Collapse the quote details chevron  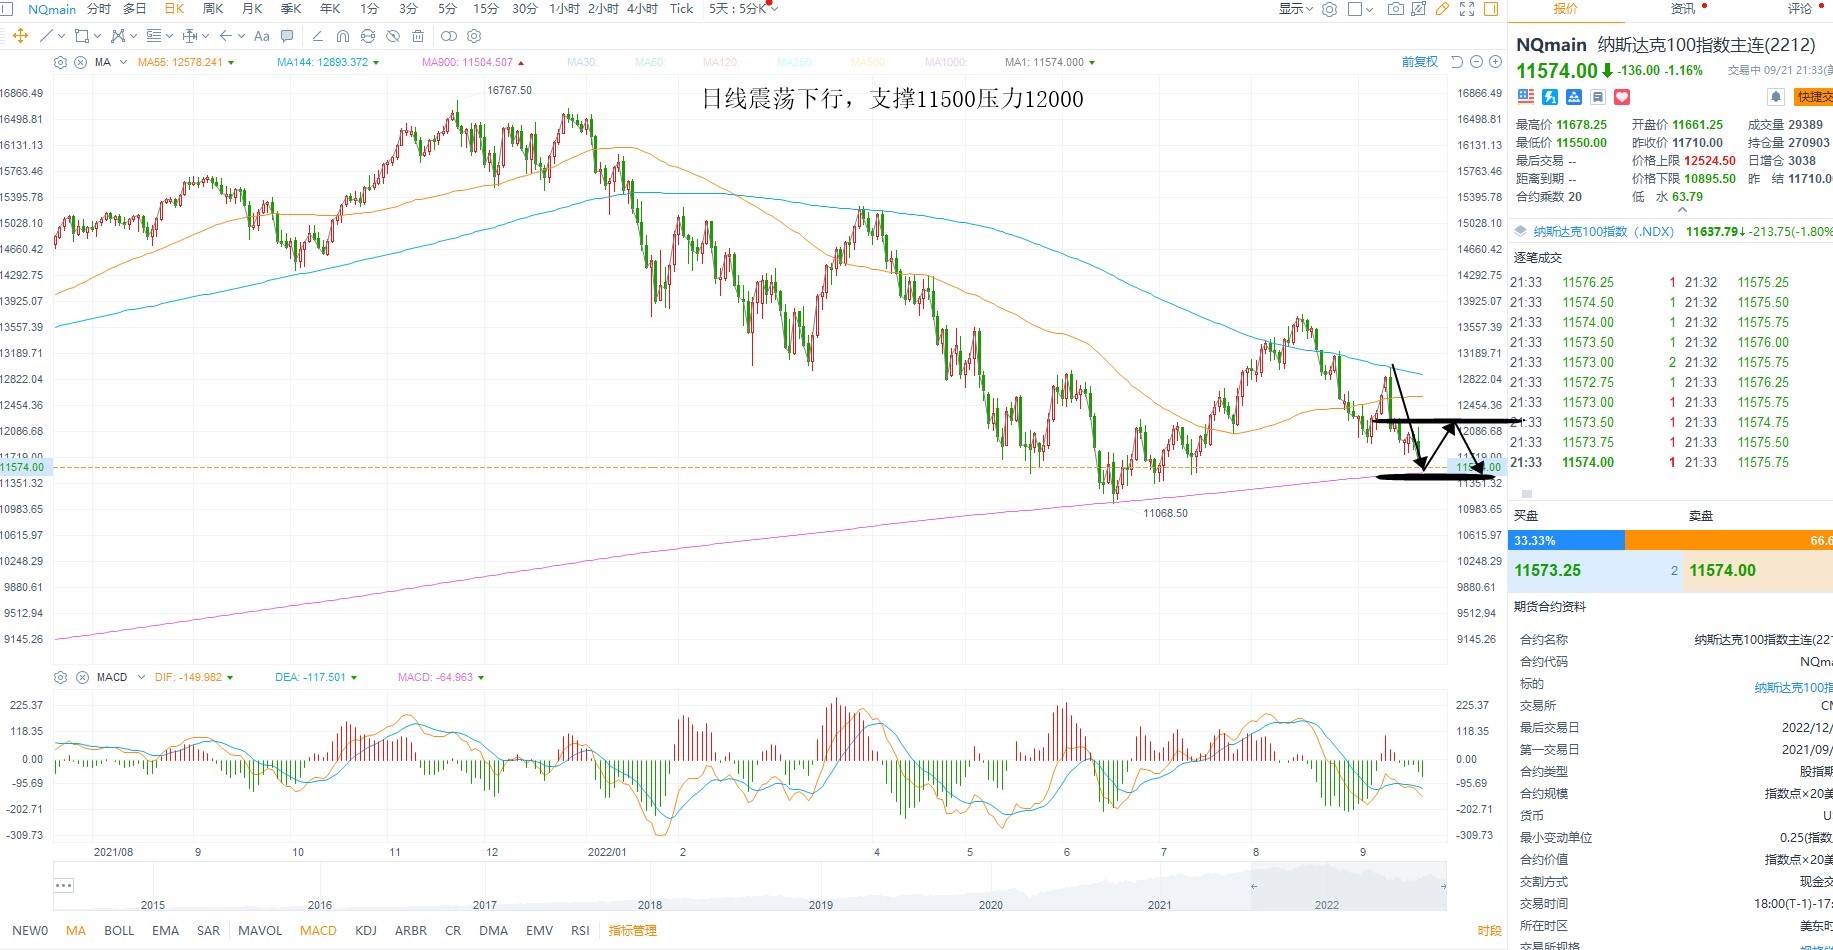[1682, 210]
